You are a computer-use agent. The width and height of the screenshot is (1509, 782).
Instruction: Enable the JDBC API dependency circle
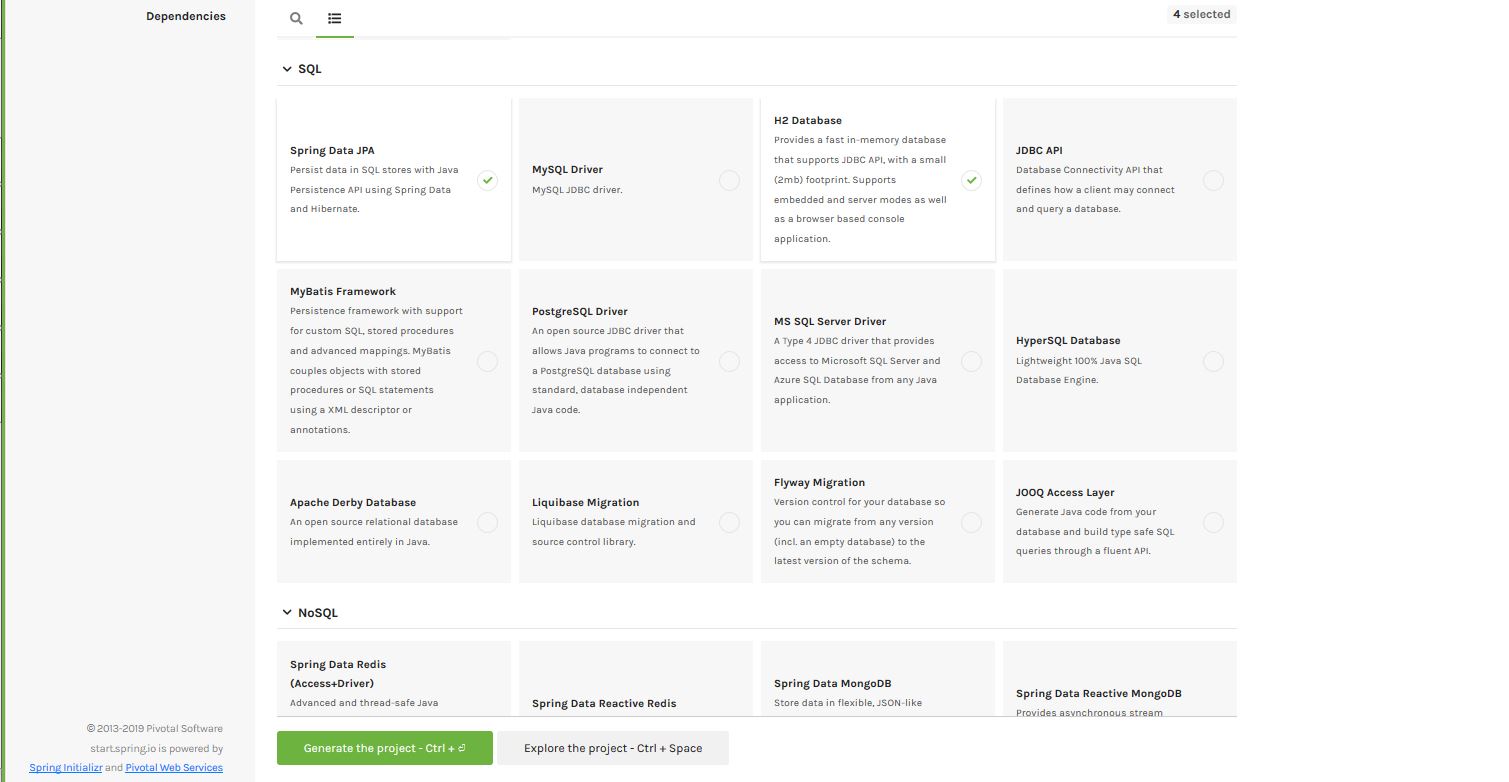coord(1213,180)
